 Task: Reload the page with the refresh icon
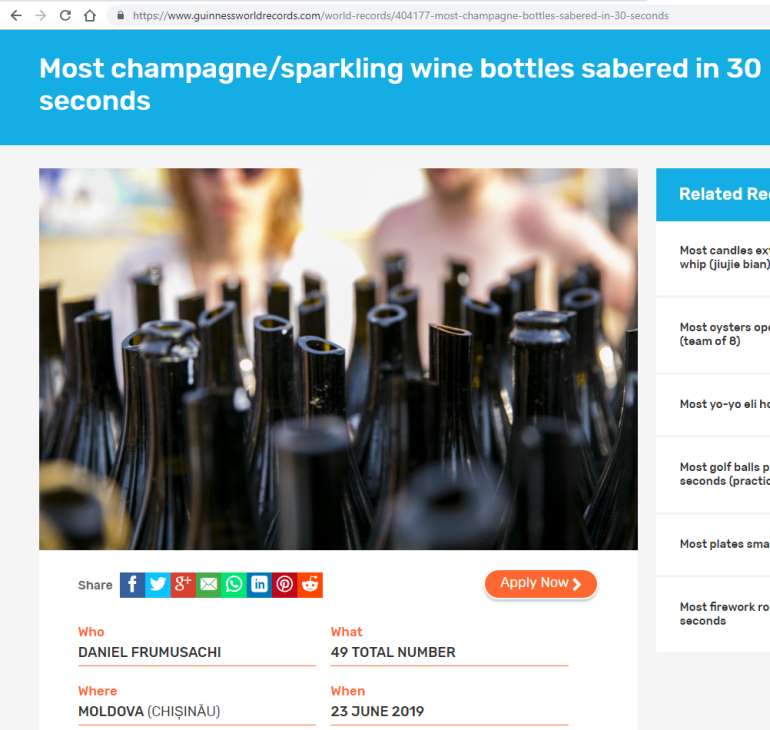click(x=65, y=16)
